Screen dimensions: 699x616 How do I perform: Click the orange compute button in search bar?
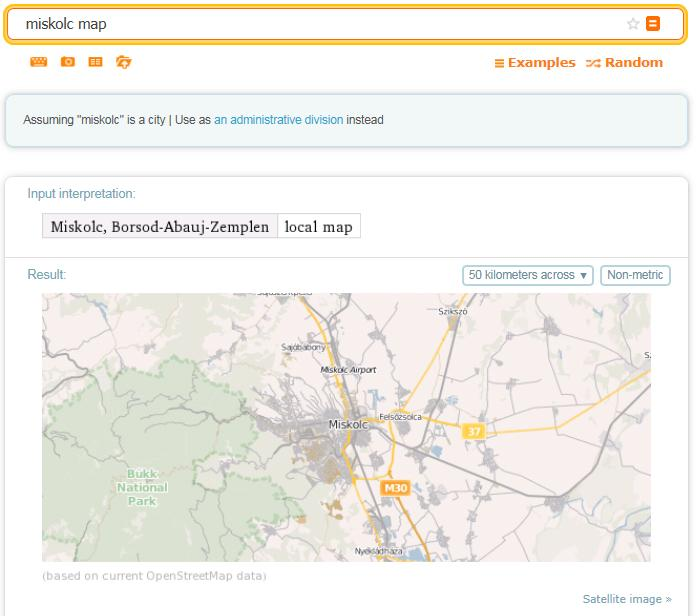653,24
